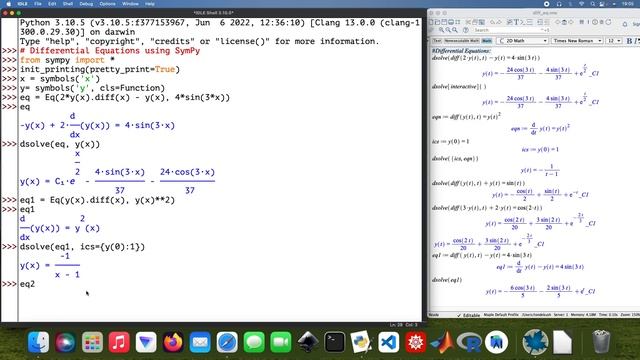Viewport: 640px width, 360px height.
Task: Open the Options menu
Action: pyautogui.click(x=107, y=4)
